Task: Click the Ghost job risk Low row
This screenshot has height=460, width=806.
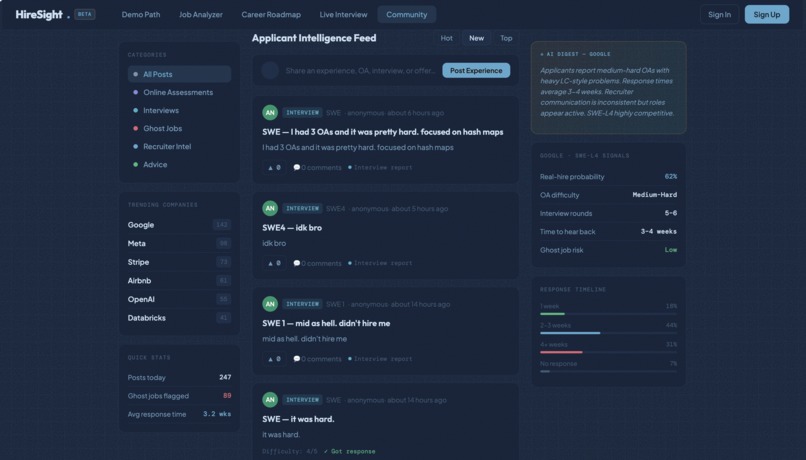Action: [608, 250]
